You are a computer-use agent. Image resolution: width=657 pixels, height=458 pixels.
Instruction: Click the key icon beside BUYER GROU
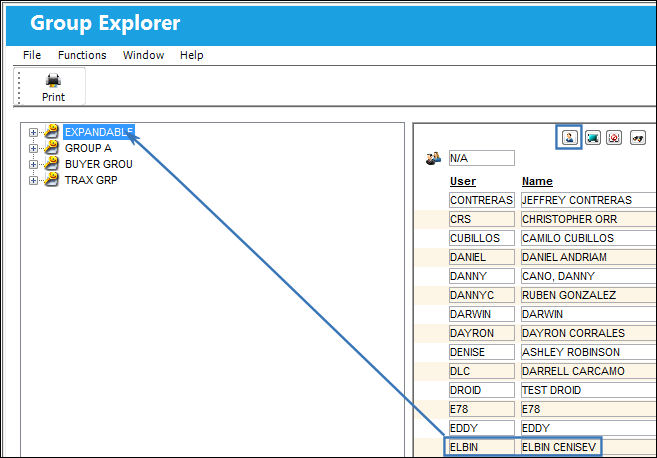point(52,163)
